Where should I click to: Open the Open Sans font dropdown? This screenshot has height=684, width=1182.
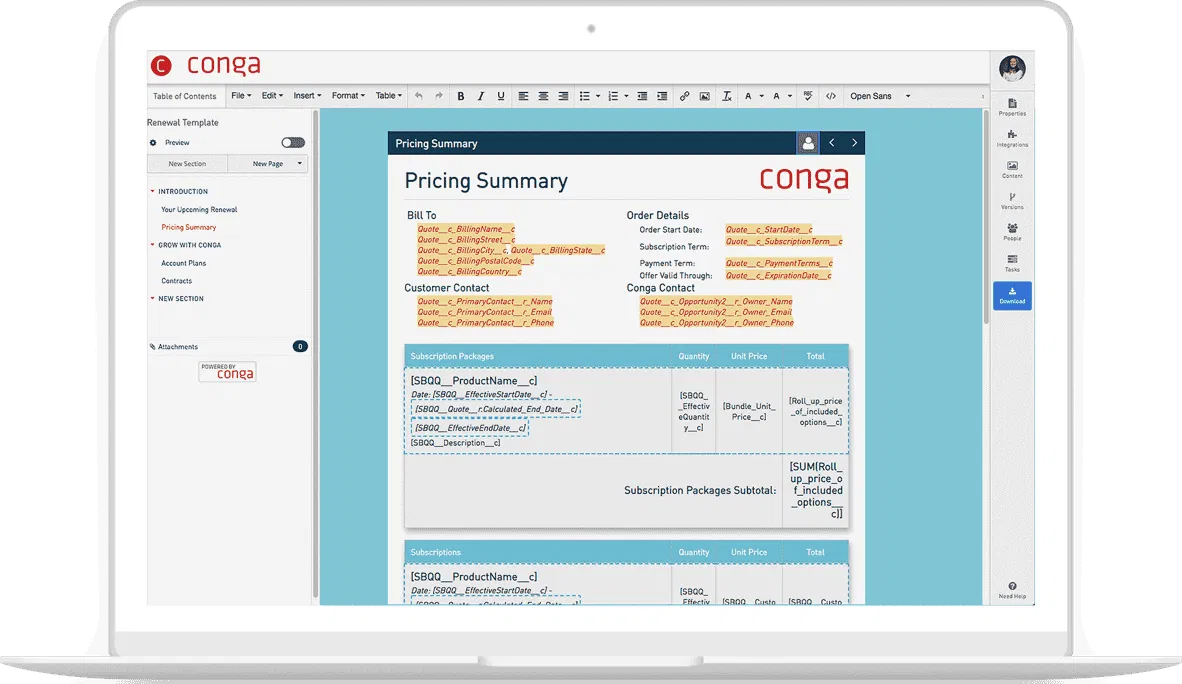(880, 97)
